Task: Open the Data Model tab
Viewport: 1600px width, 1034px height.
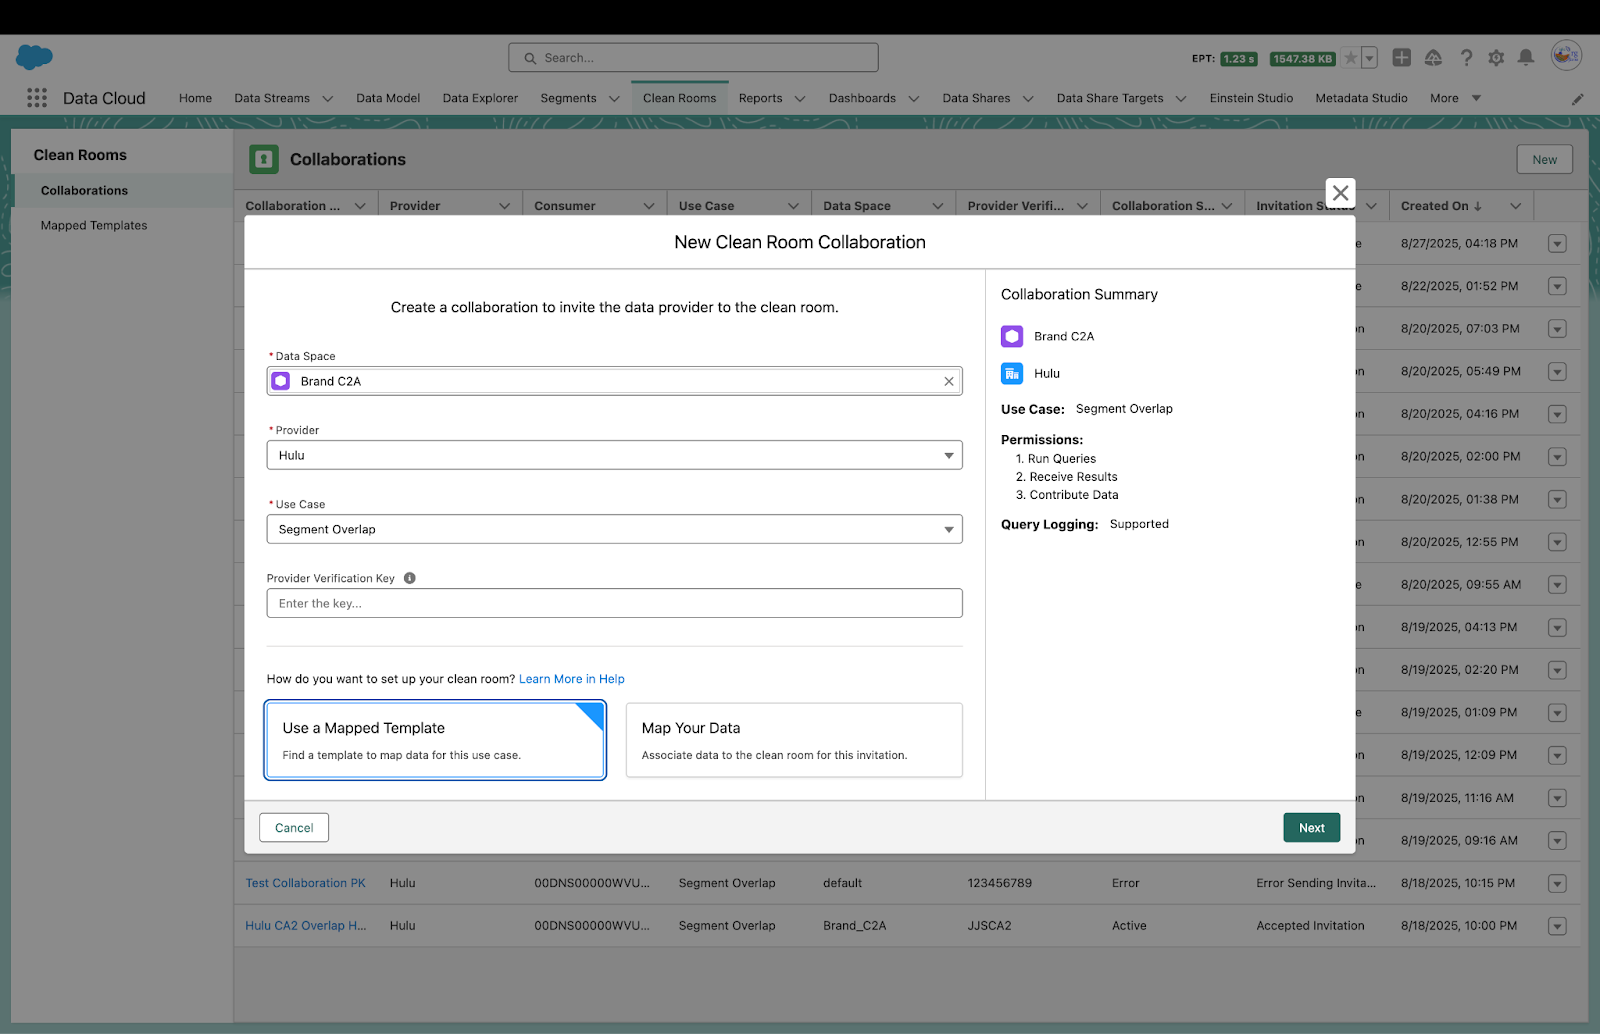Action: coord(388,98)
